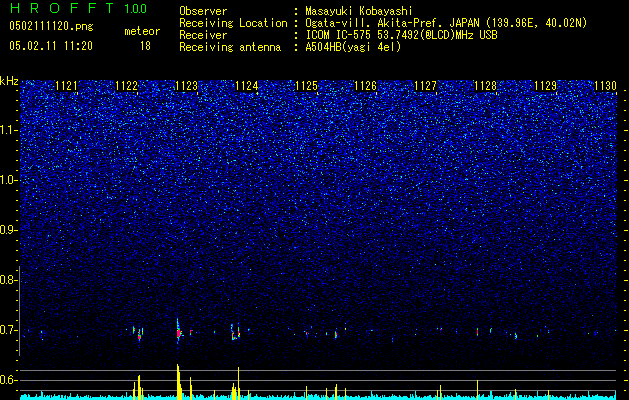Click the strong meteor echo at 1123
Image resolution: width=629 pixels, height=400 pixels.
[178, 332]
